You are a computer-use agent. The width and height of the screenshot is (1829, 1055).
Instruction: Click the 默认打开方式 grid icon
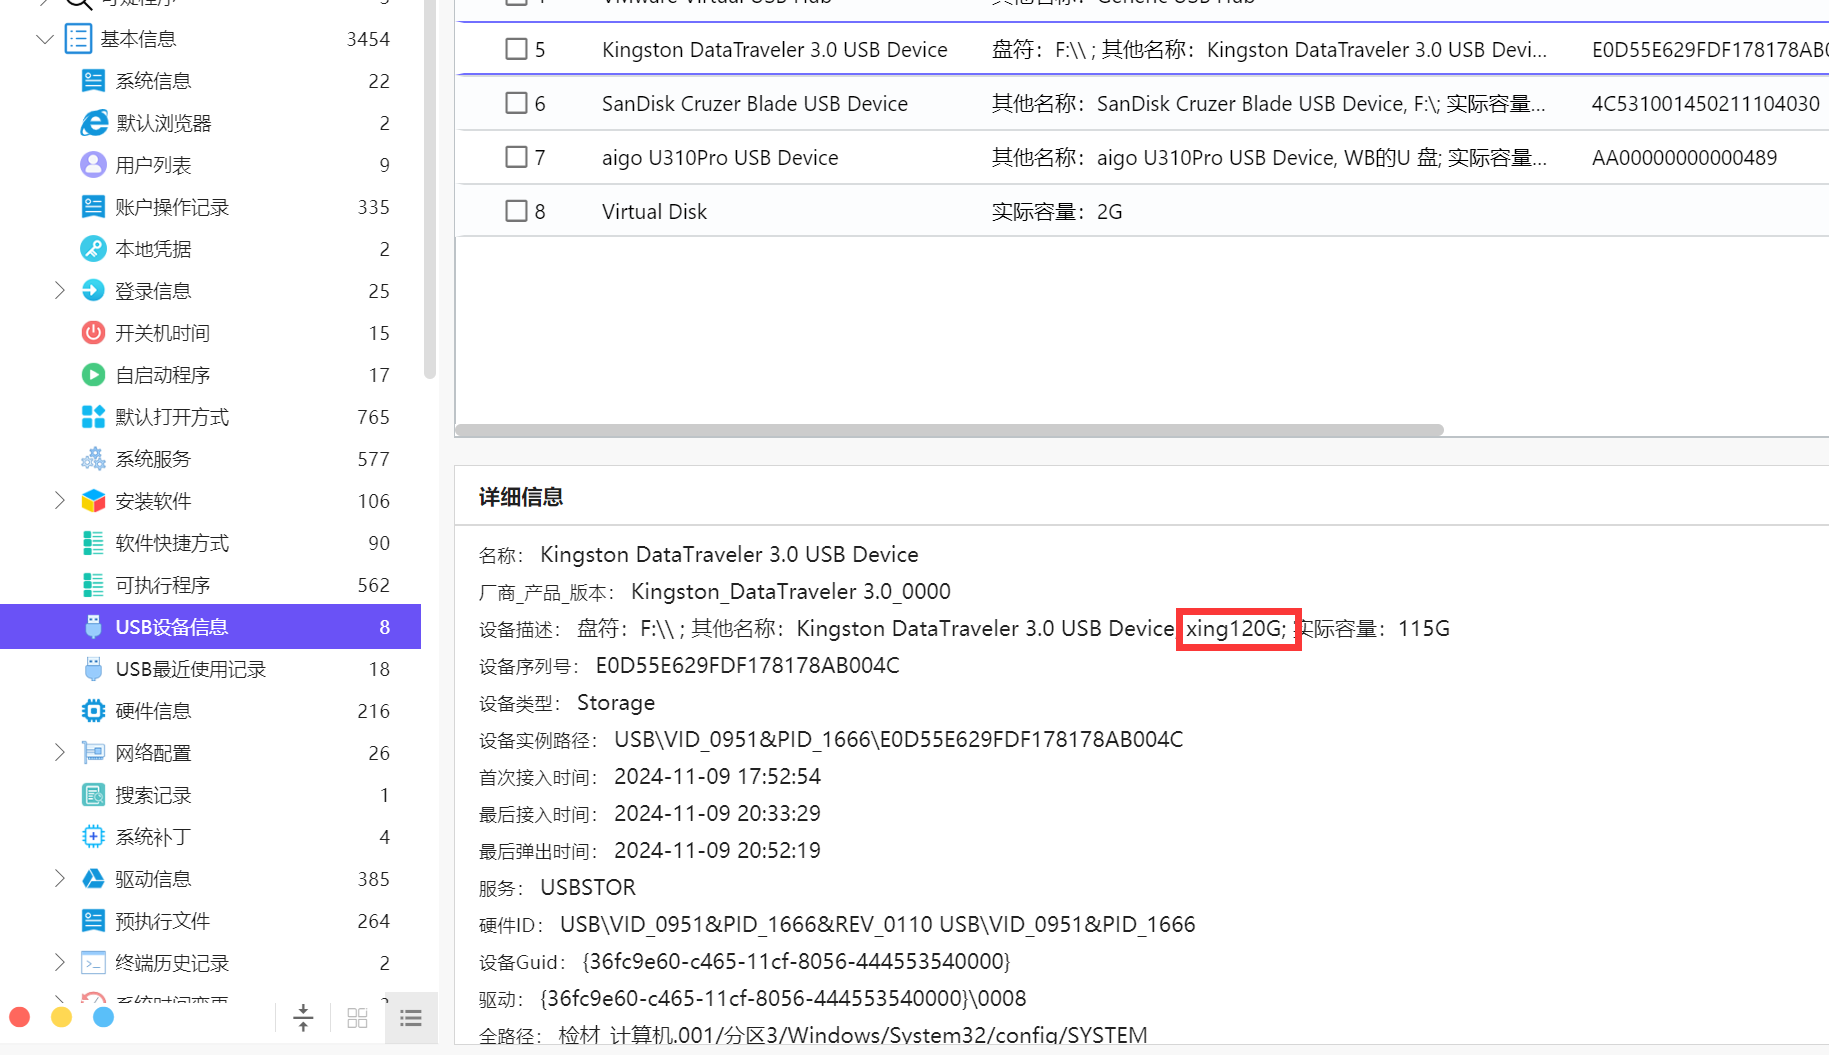(x=93, y=417)
